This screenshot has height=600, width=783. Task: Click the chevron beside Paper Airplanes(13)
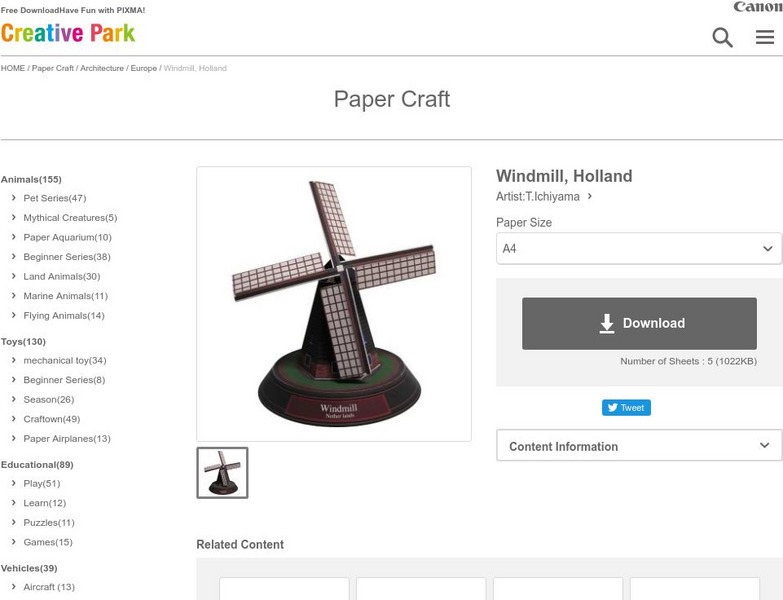(13, 438)
